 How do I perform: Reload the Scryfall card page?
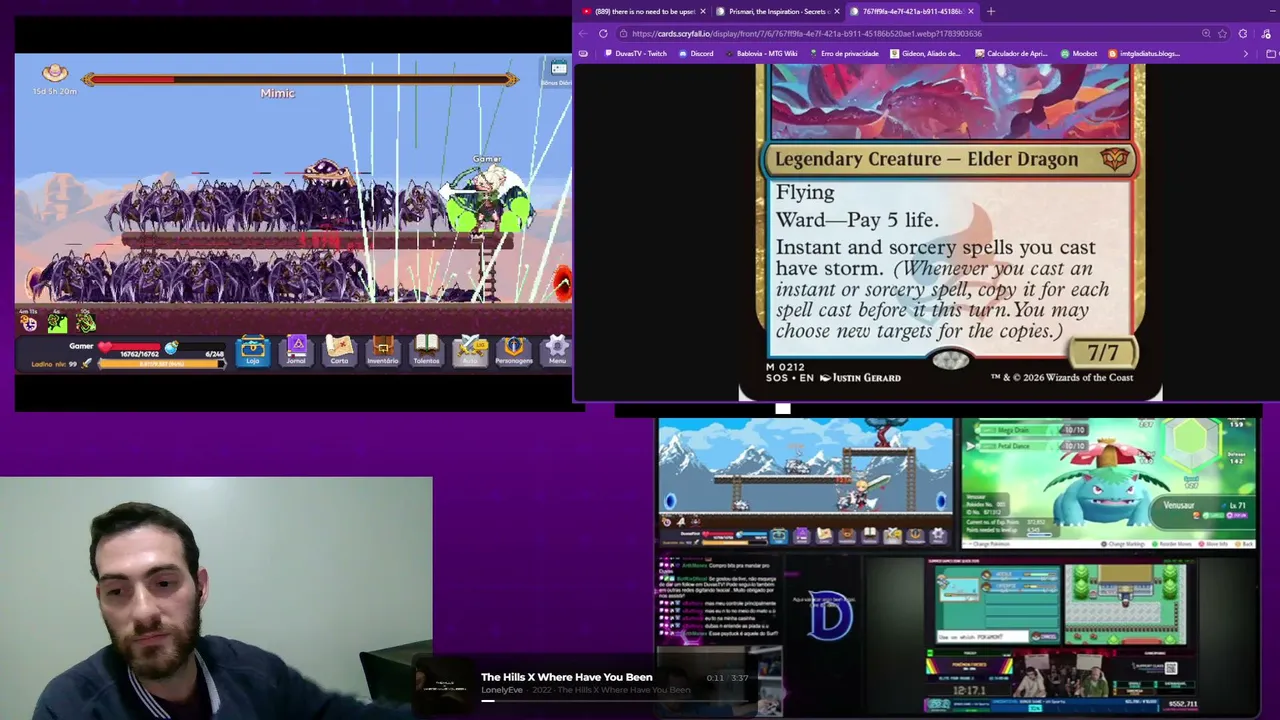point(603,33)
